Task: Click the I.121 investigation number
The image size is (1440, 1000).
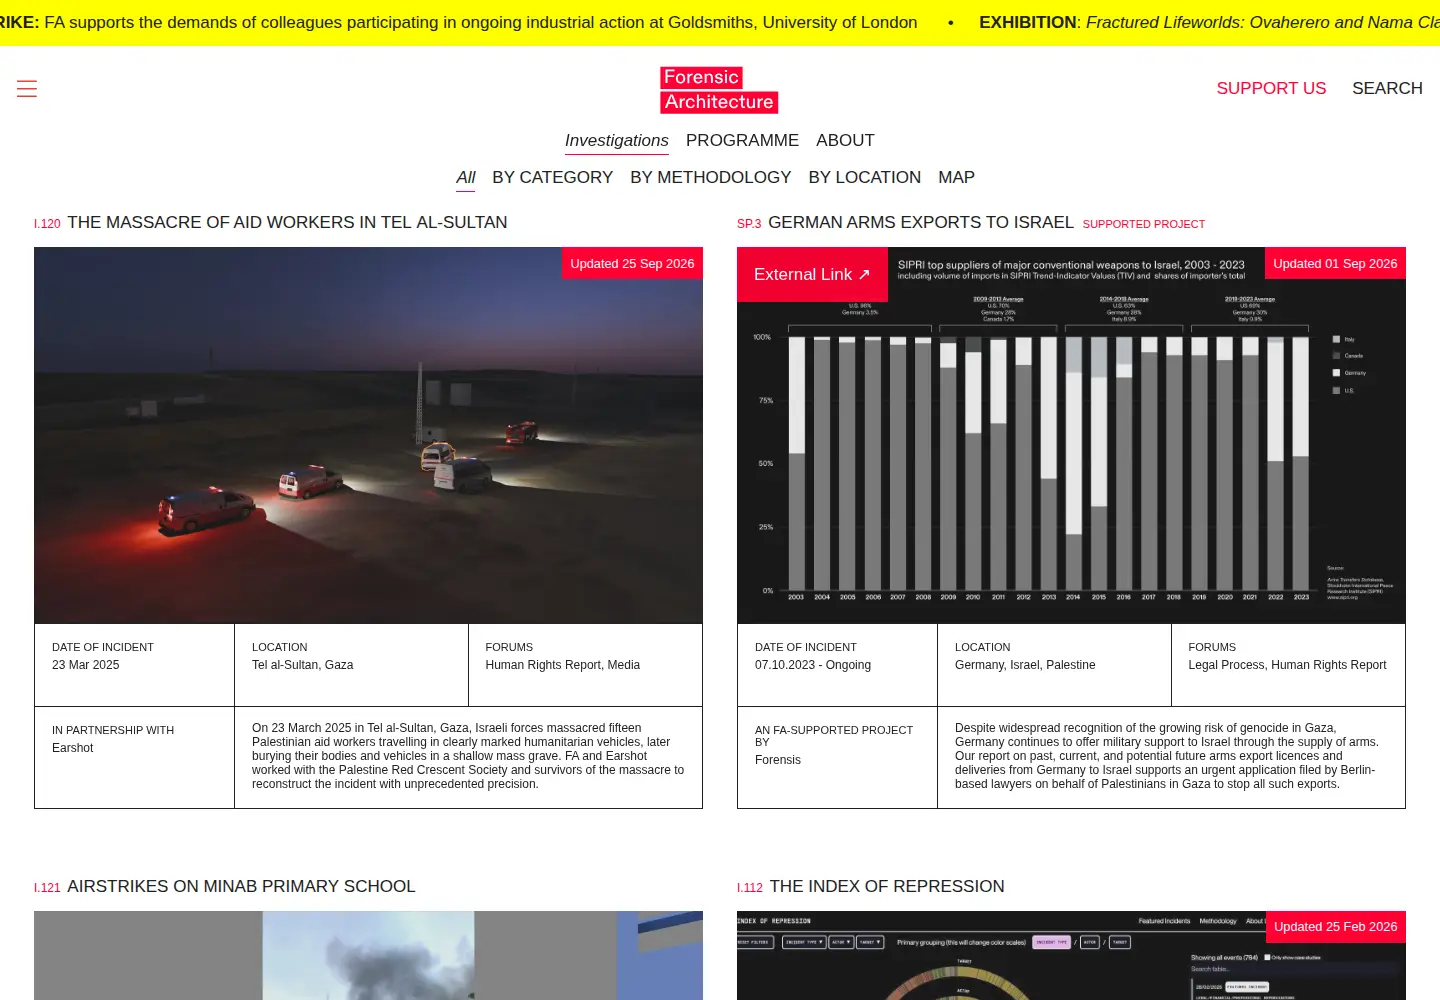Action: (x=47, y=888)
